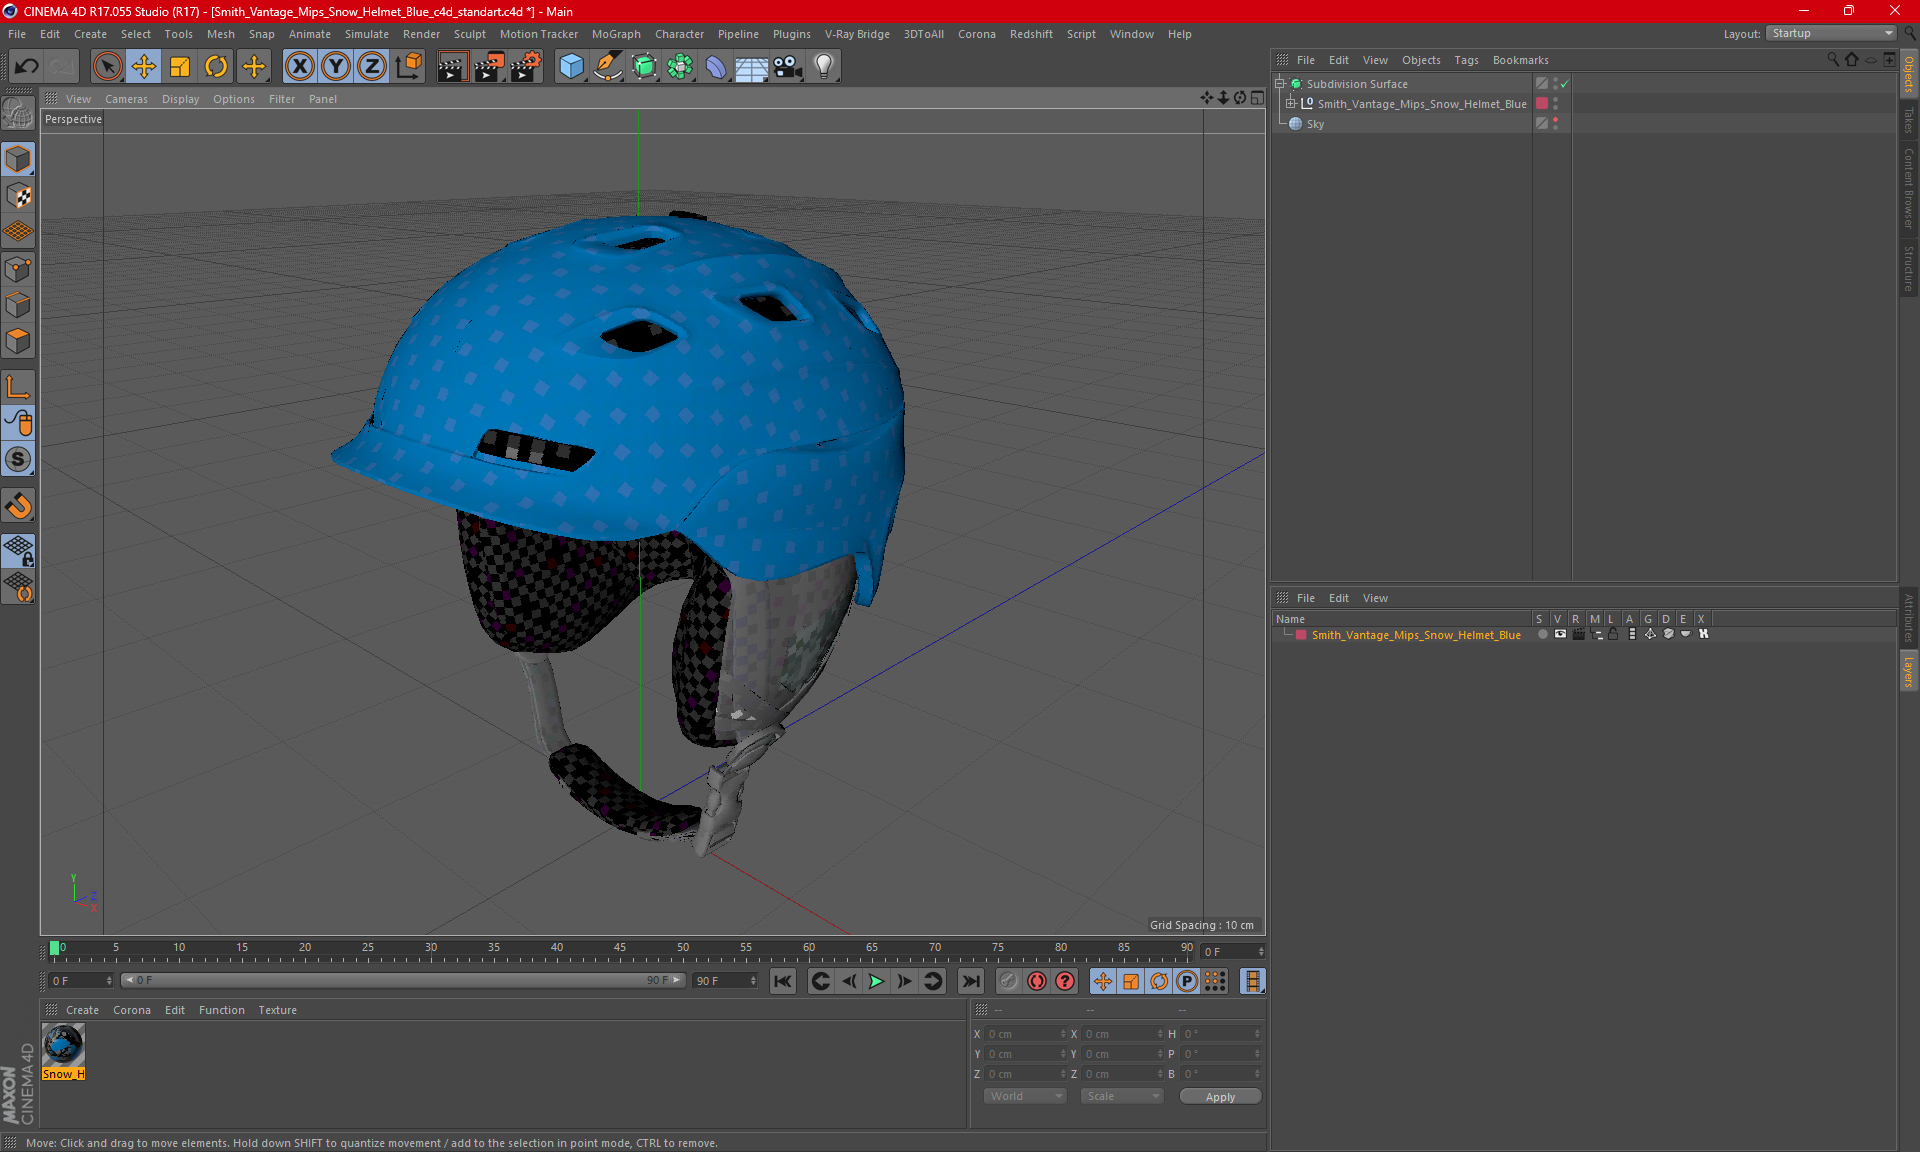Viewport: 1920px width, 1152px height.
Task: Add a camera object
Action: 788,67
